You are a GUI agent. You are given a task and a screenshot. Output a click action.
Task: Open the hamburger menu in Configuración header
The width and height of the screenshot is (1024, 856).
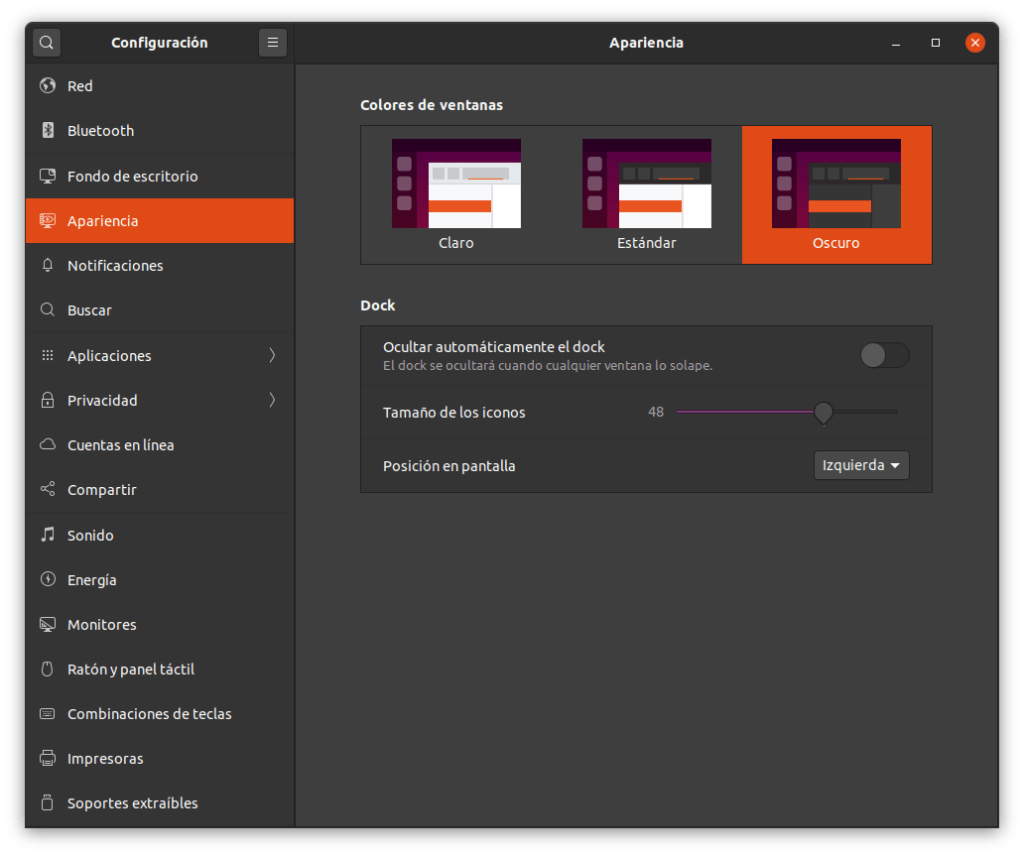point(272,43)
